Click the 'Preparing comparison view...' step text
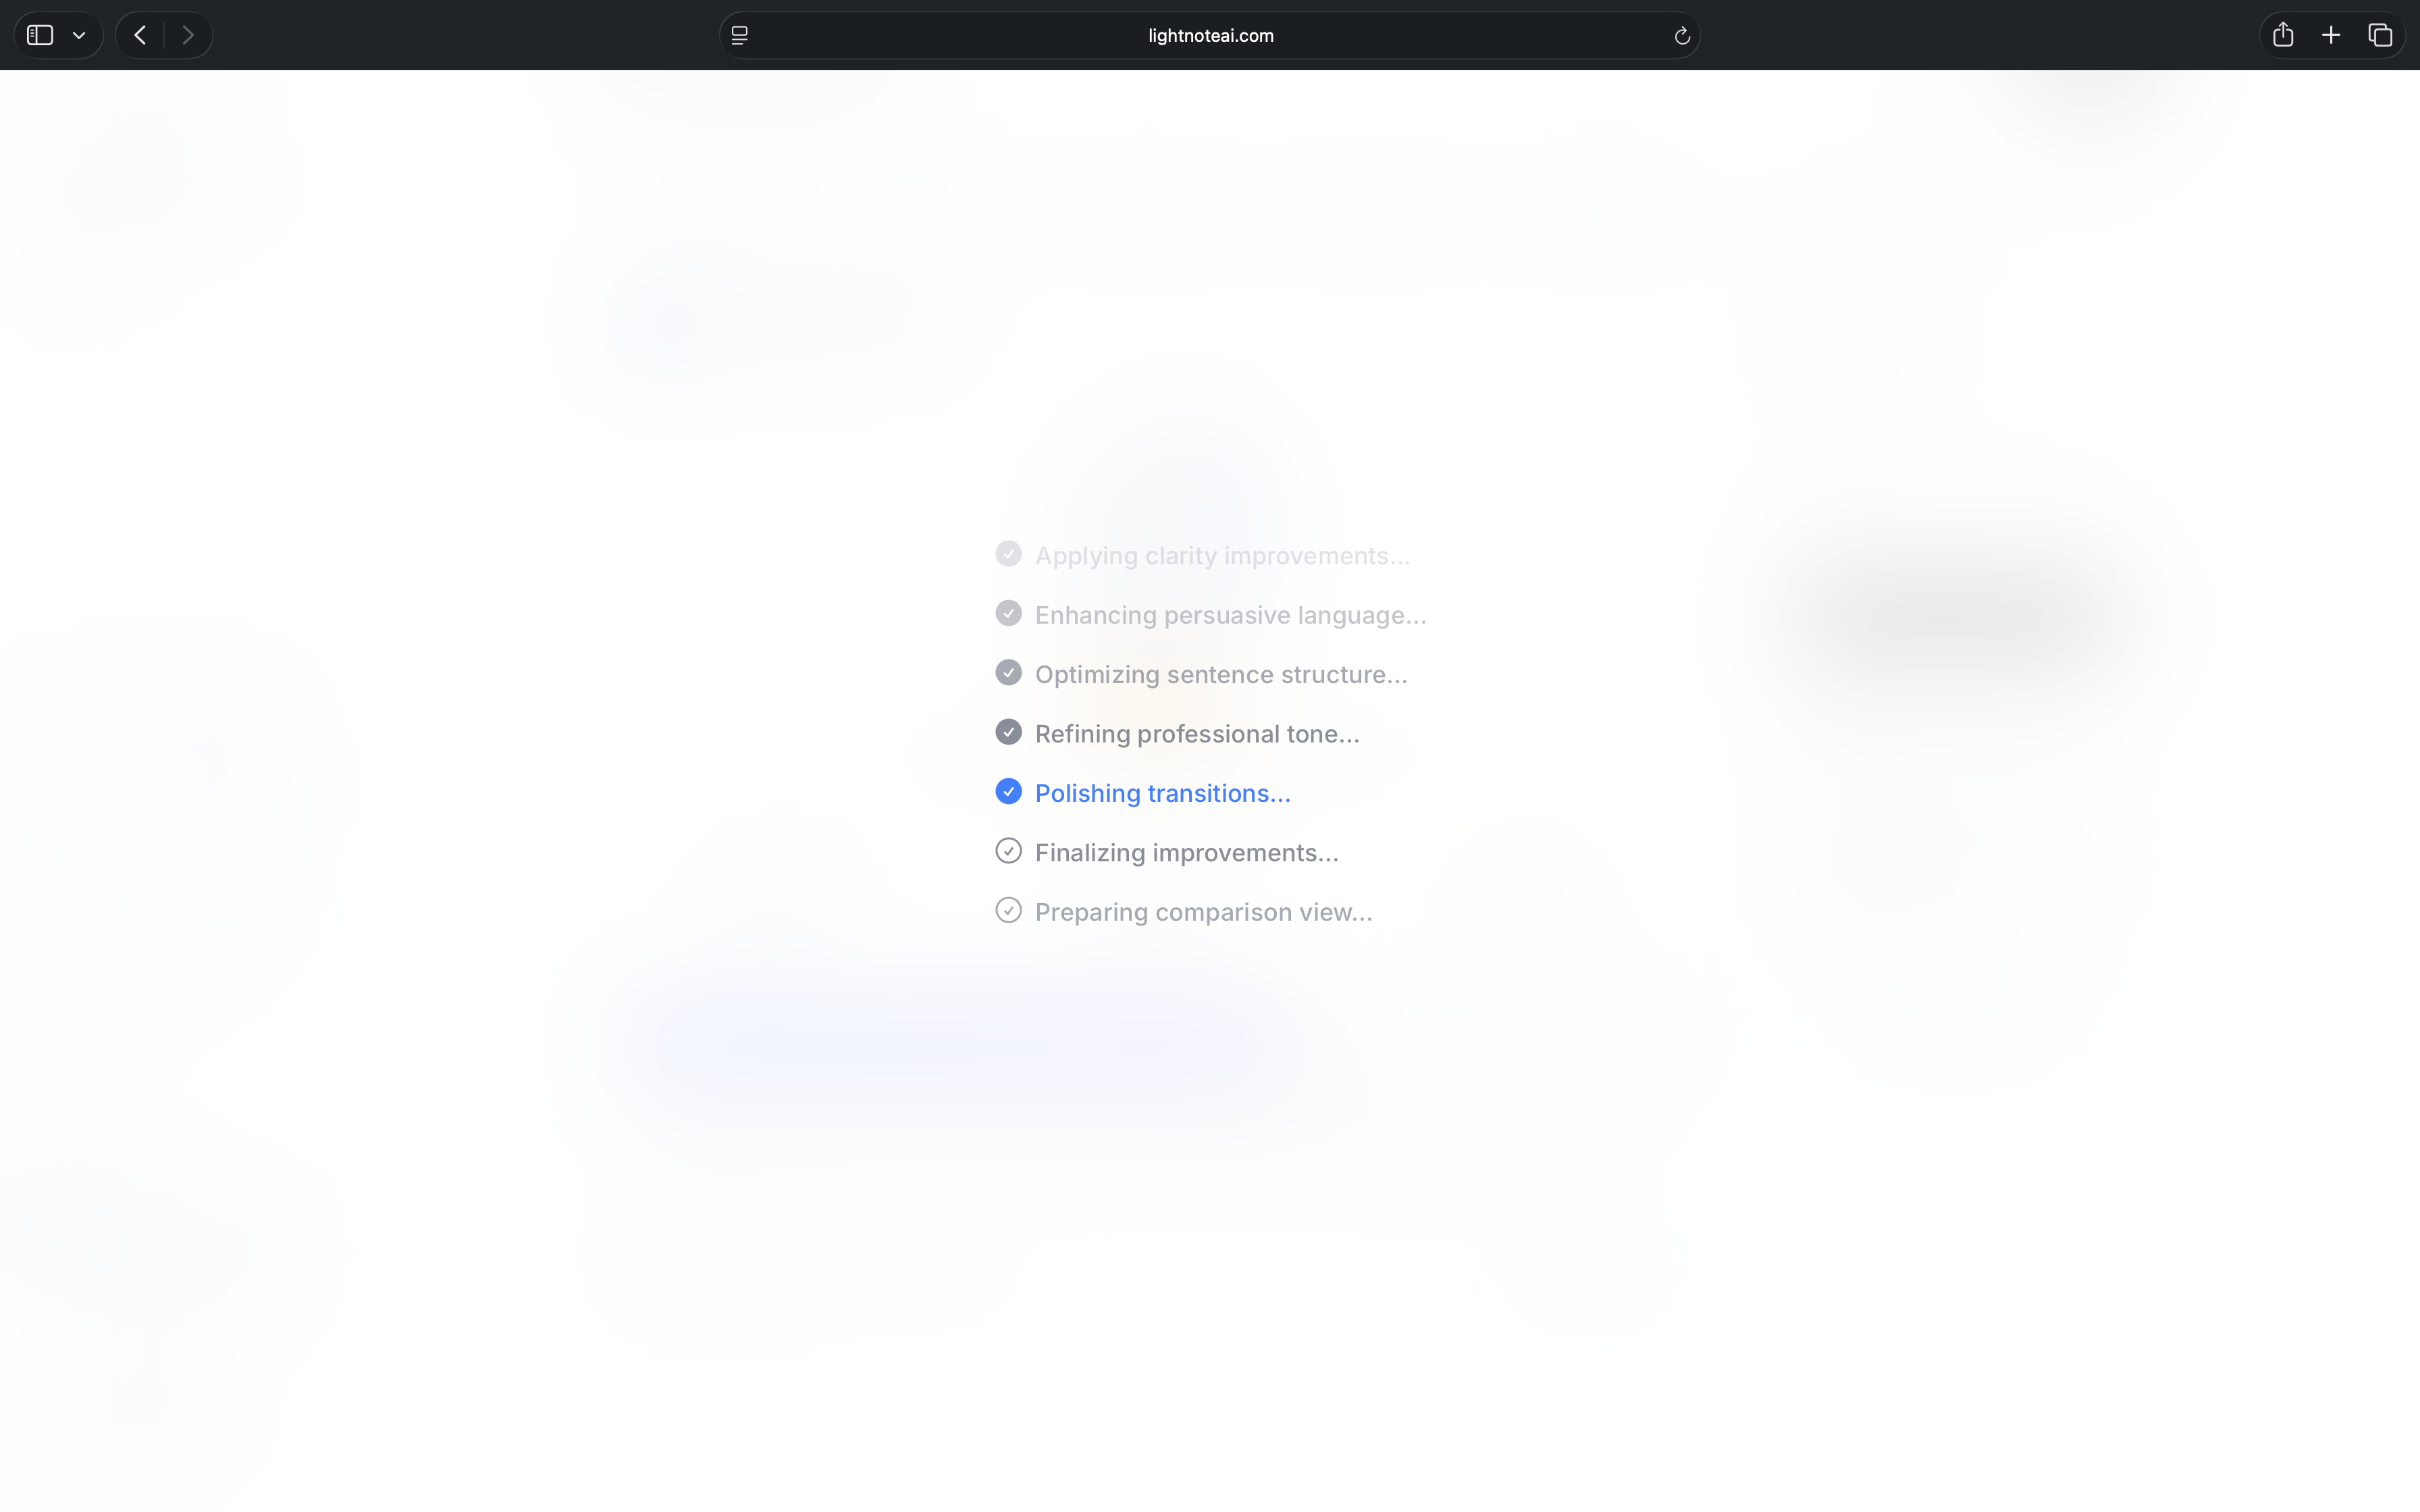Image resolution: width=2420 pixels, height=1512 pixels. point(1203,912)
